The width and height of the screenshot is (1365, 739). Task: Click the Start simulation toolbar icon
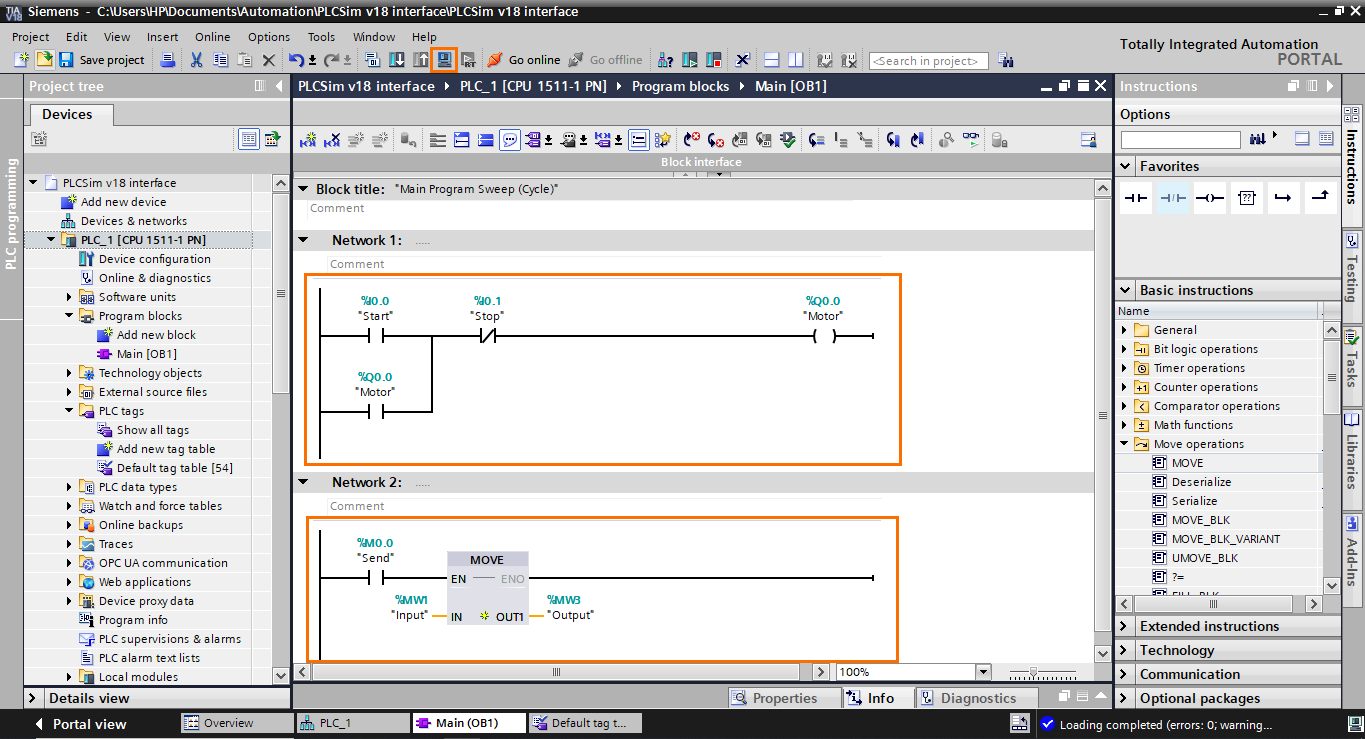[x=445, y=60]
